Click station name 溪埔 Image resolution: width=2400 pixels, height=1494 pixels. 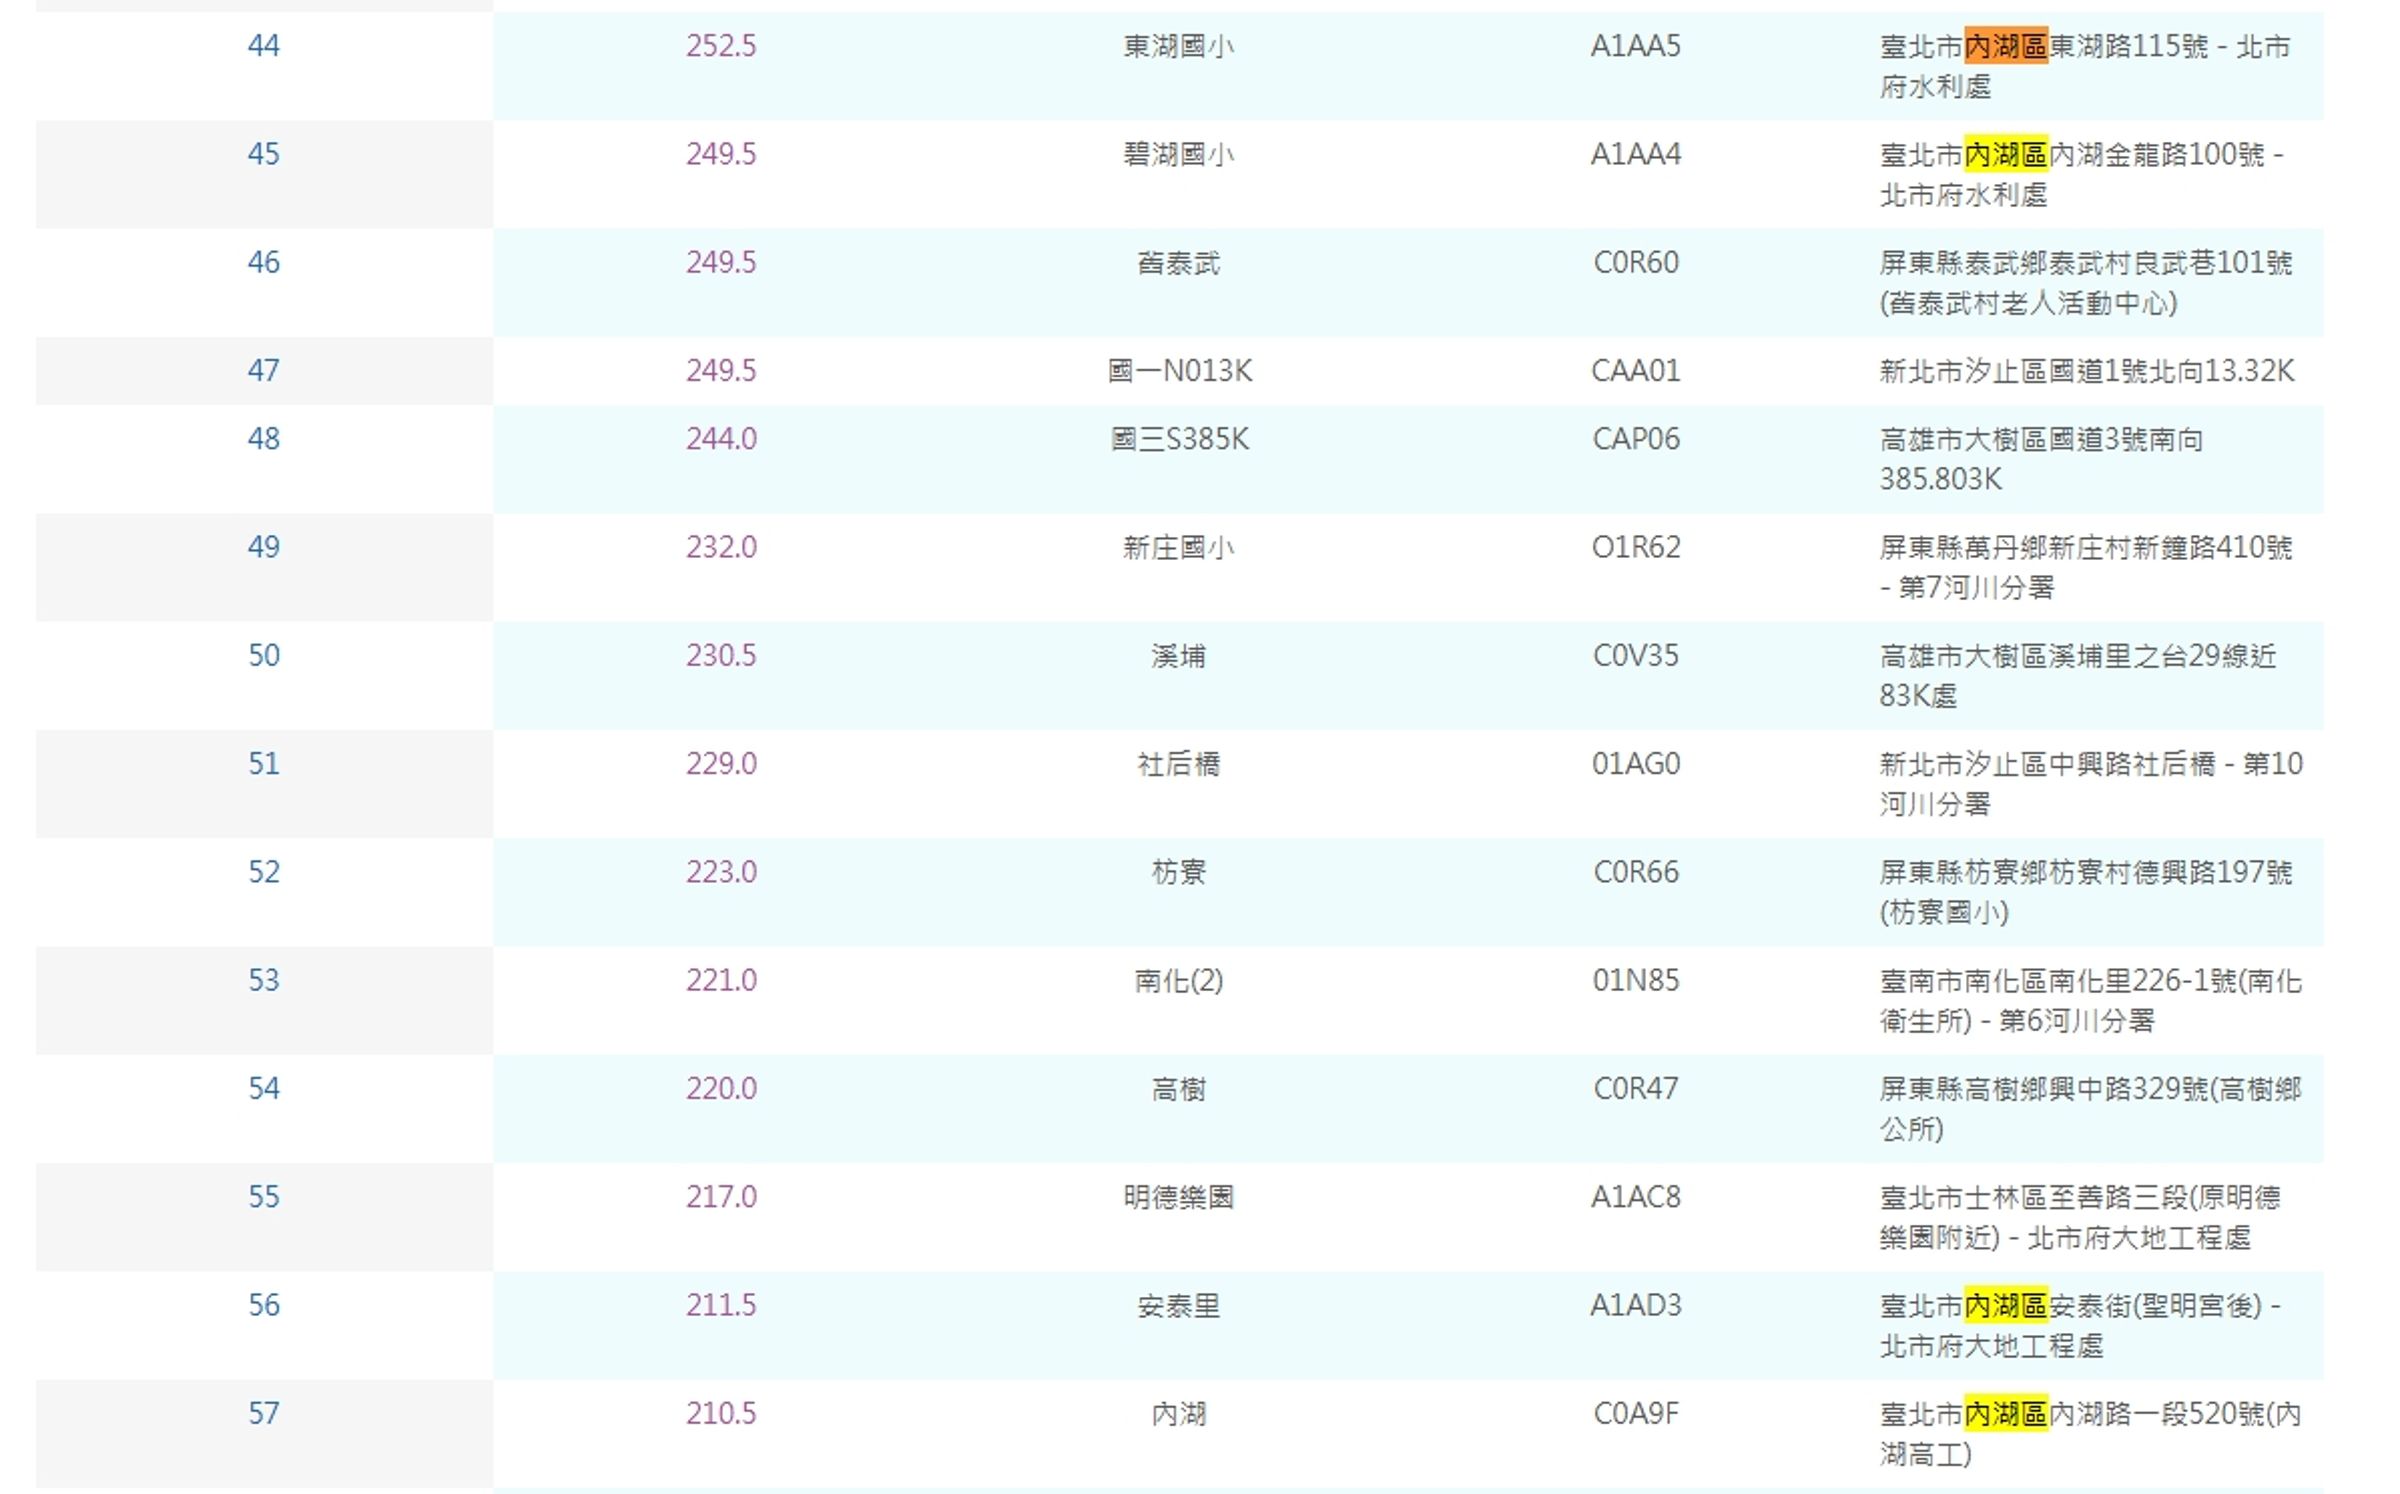click(x=1179, y=656)
